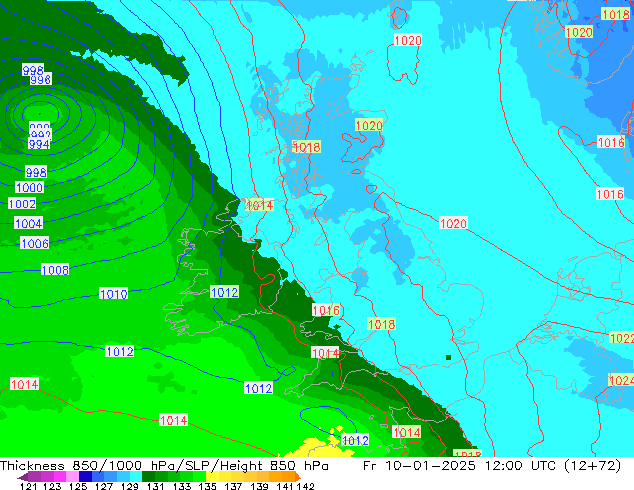Image resolution: width=634 pixels, height=490 pixels.
Task: Click the bright magenta legend swatch
Action: [60, 477]
